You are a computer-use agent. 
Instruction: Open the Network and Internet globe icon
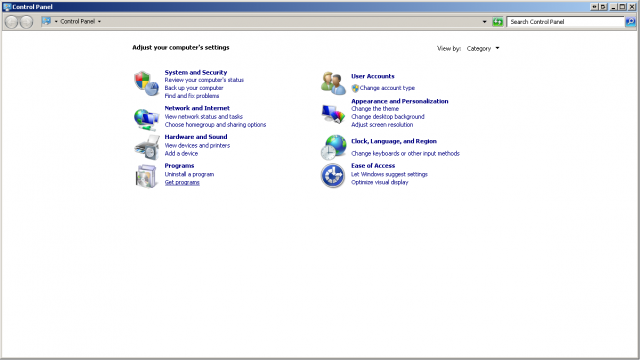[146, 119]
